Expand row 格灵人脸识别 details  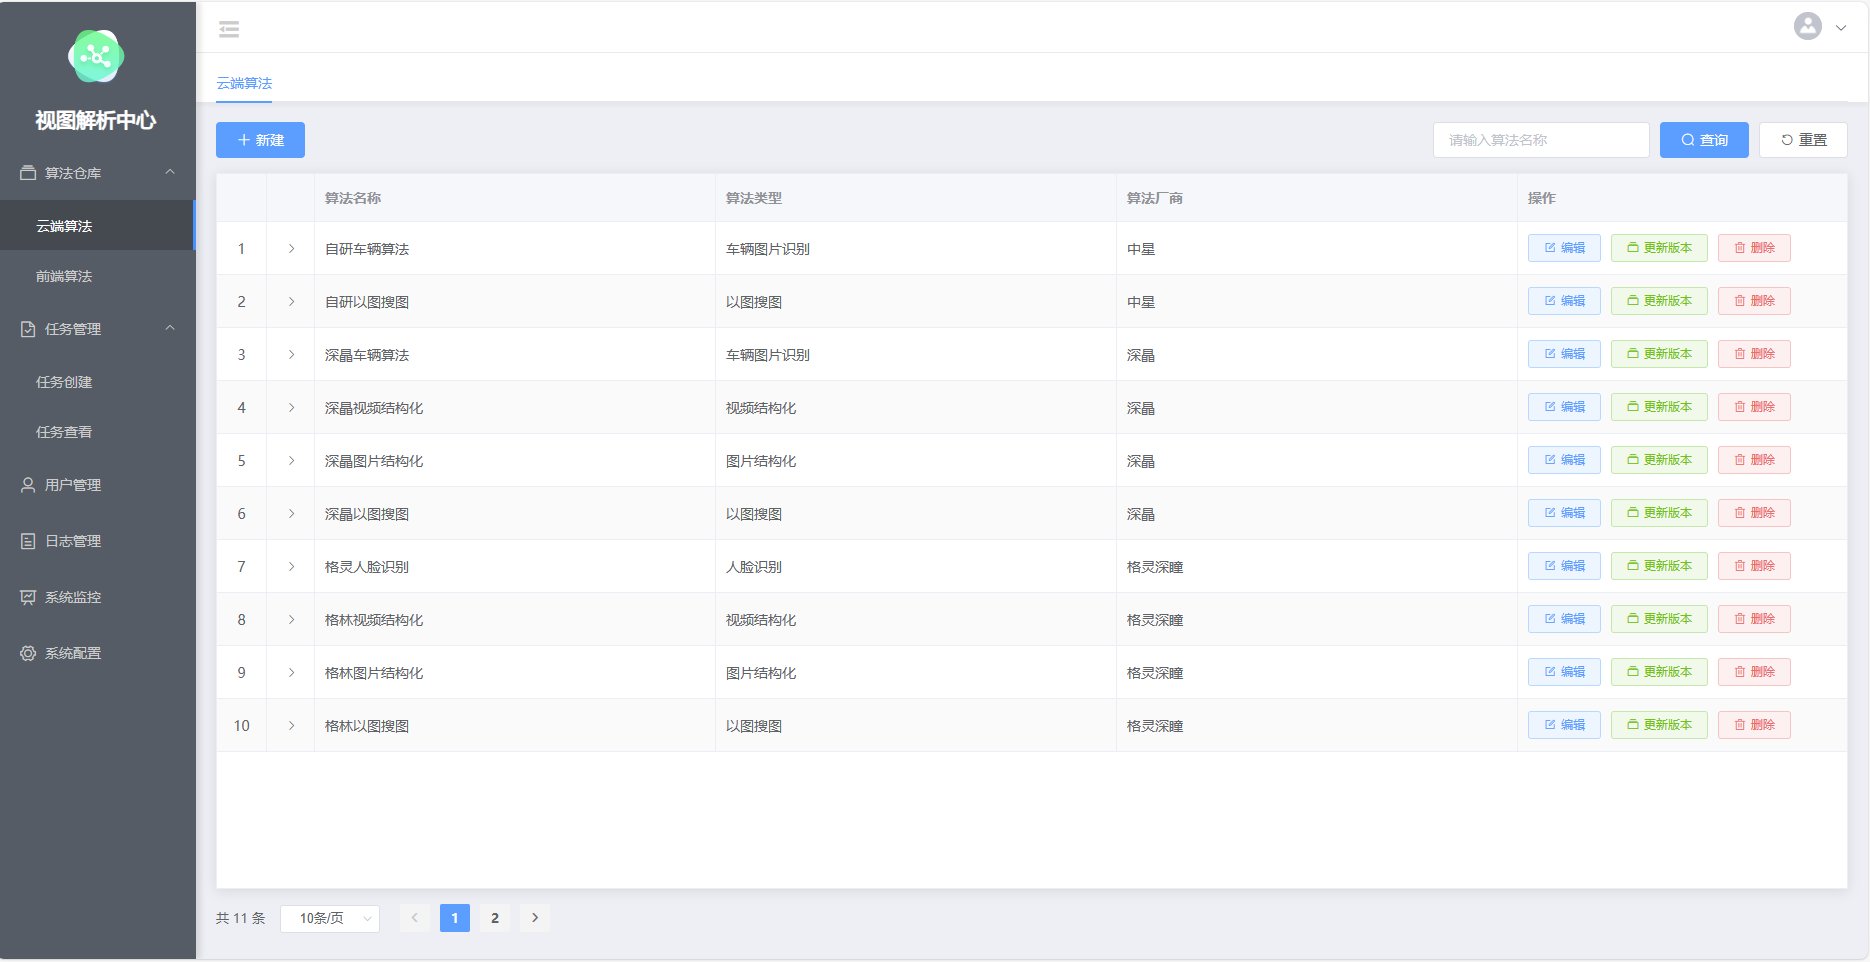click(291, 567)
